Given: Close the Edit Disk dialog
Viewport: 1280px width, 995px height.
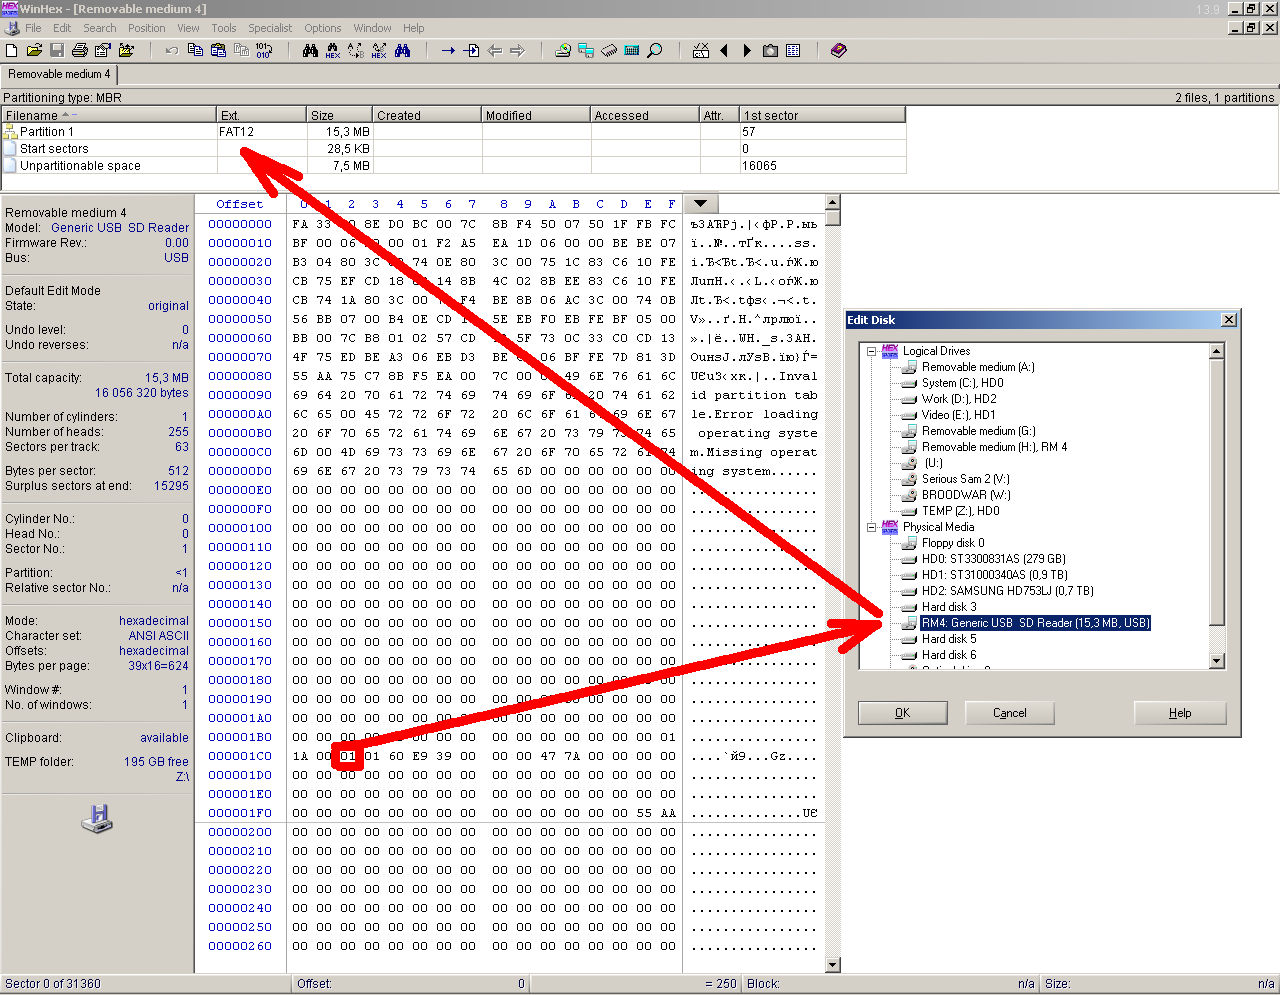Looking at the screenshot, I should [1229, 320].
